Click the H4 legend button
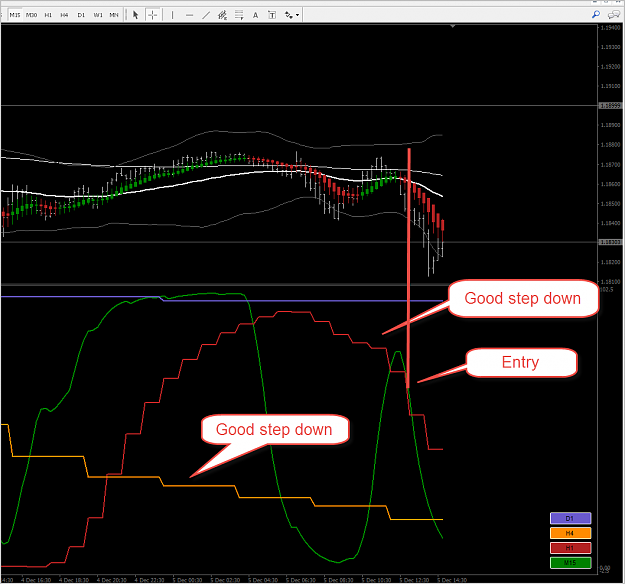 click(570, 533)
